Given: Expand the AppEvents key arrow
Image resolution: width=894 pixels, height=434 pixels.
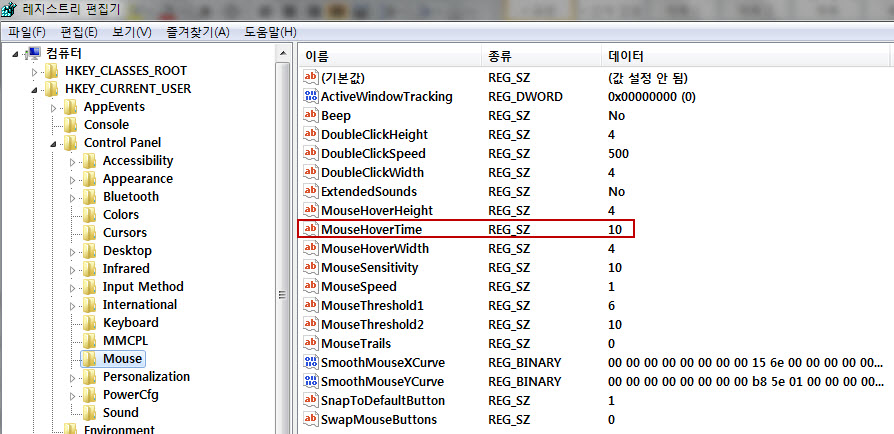Looking at the screenshot, I should [53, 108].
